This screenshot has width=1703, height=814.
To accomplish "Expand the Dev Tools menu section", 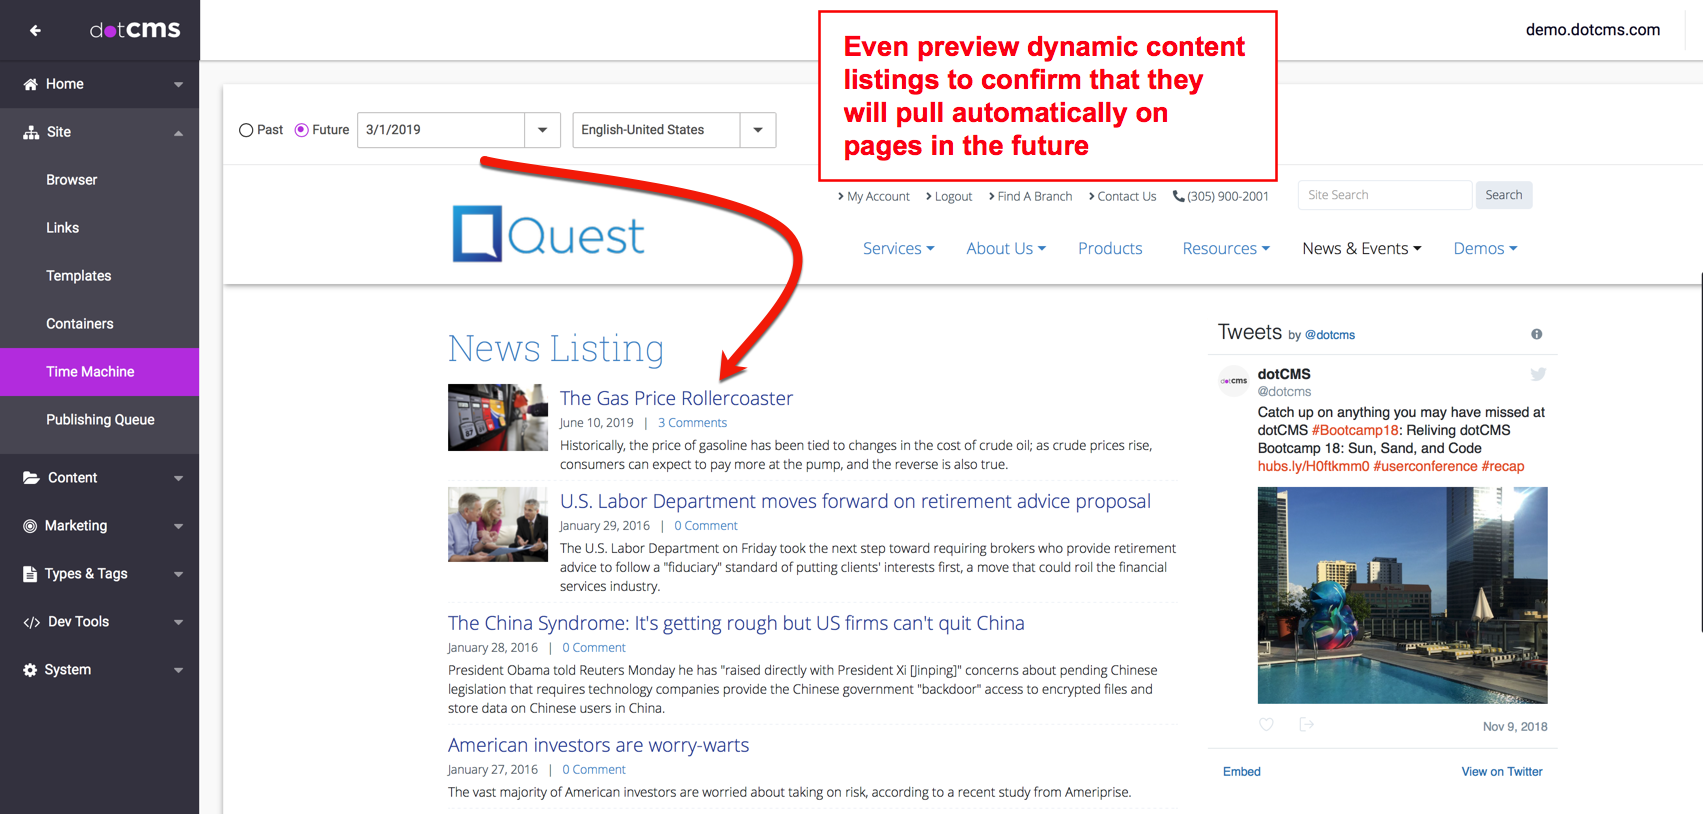I will (x=178, y=622).
